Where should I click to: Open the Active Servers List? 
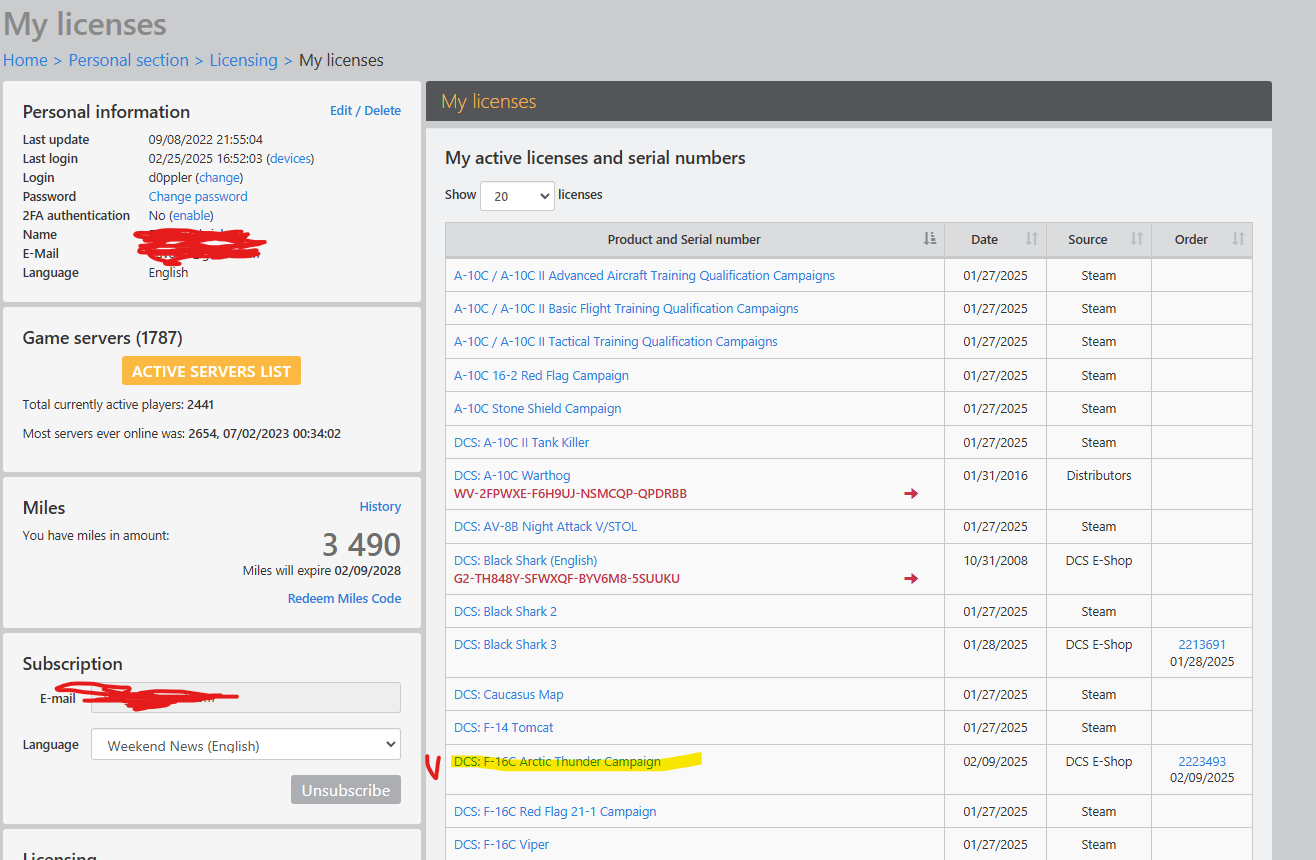point(211,371)
